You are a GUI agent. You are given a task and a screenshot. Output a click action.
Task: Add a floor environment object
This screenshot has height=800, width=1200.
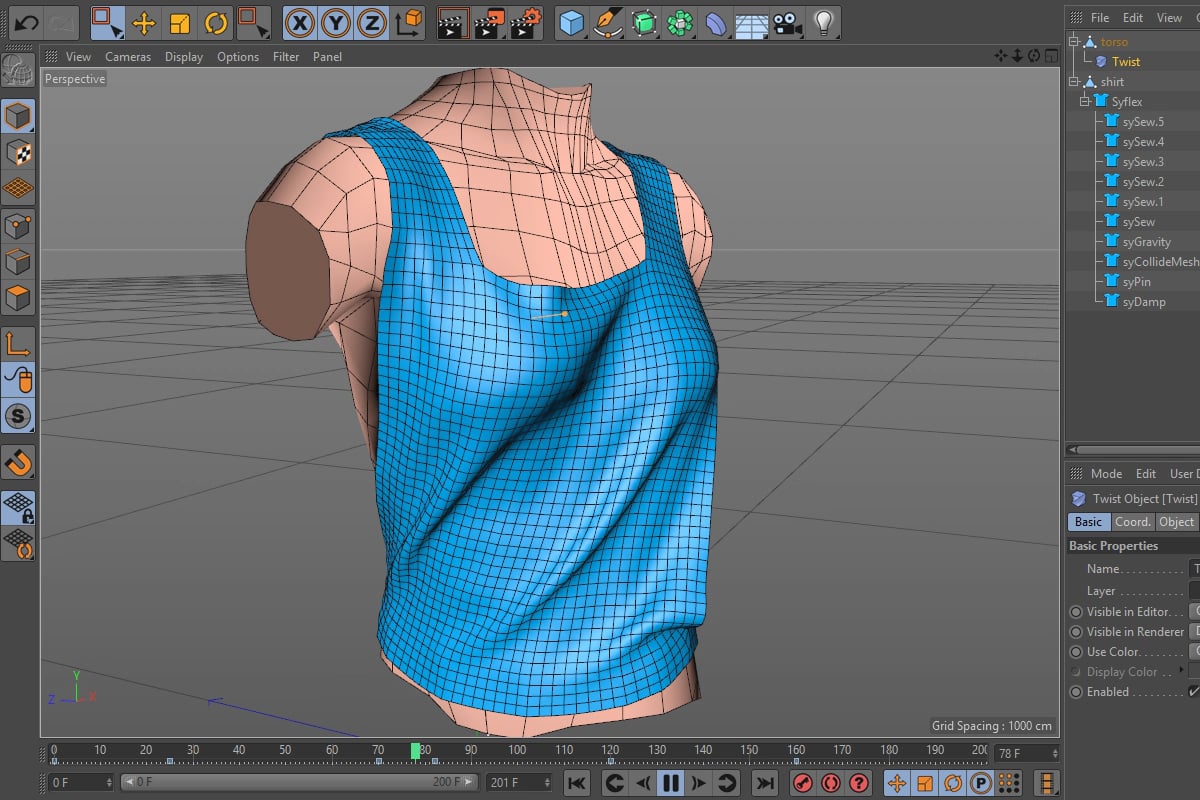pyautogui.click(x=752, y=22)
